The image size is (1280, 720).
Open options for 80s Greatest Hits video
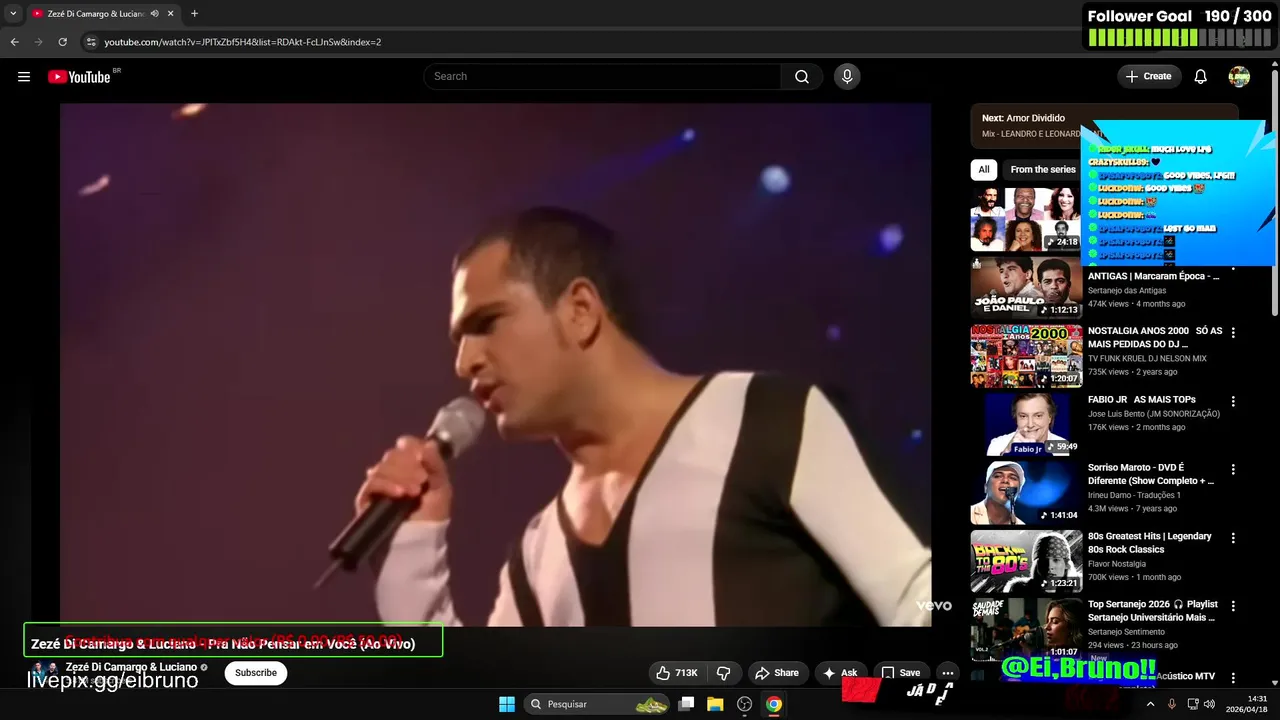coord(1233,537)
